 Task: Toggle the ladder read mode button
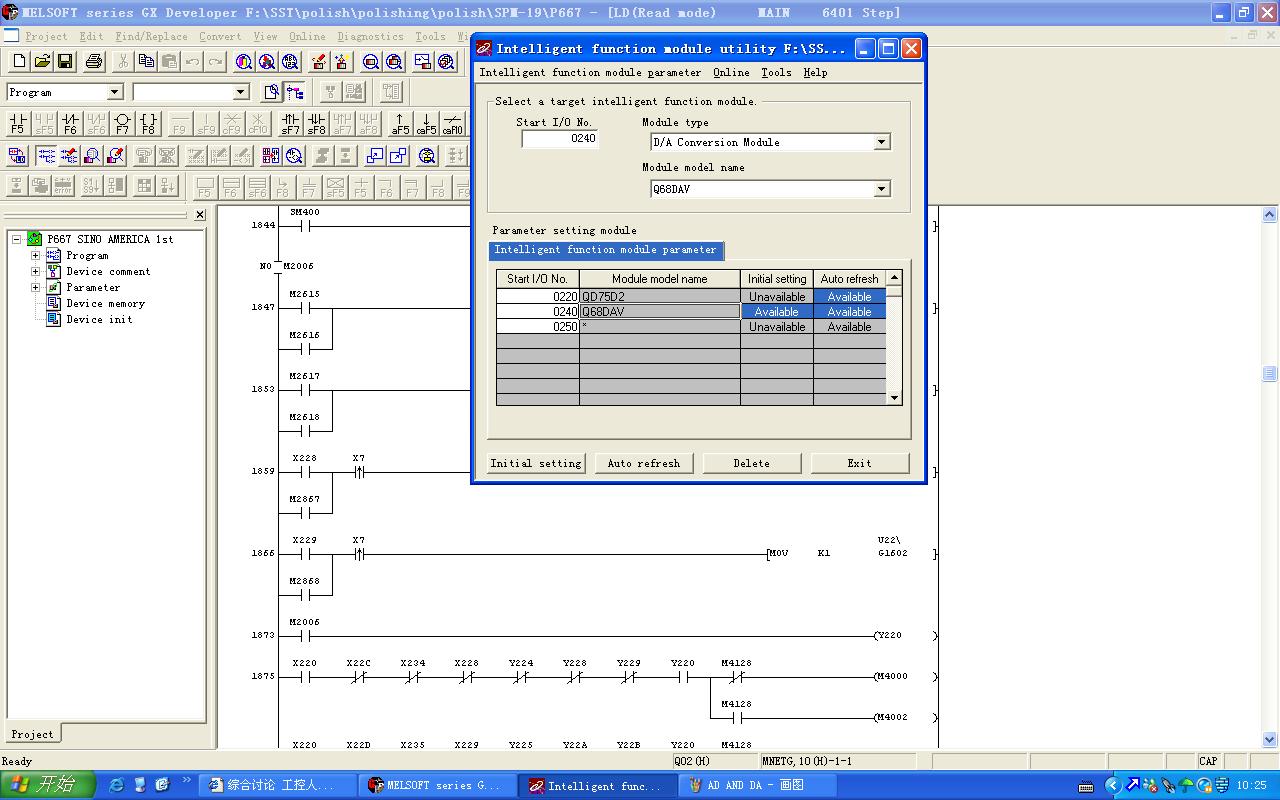46,156
